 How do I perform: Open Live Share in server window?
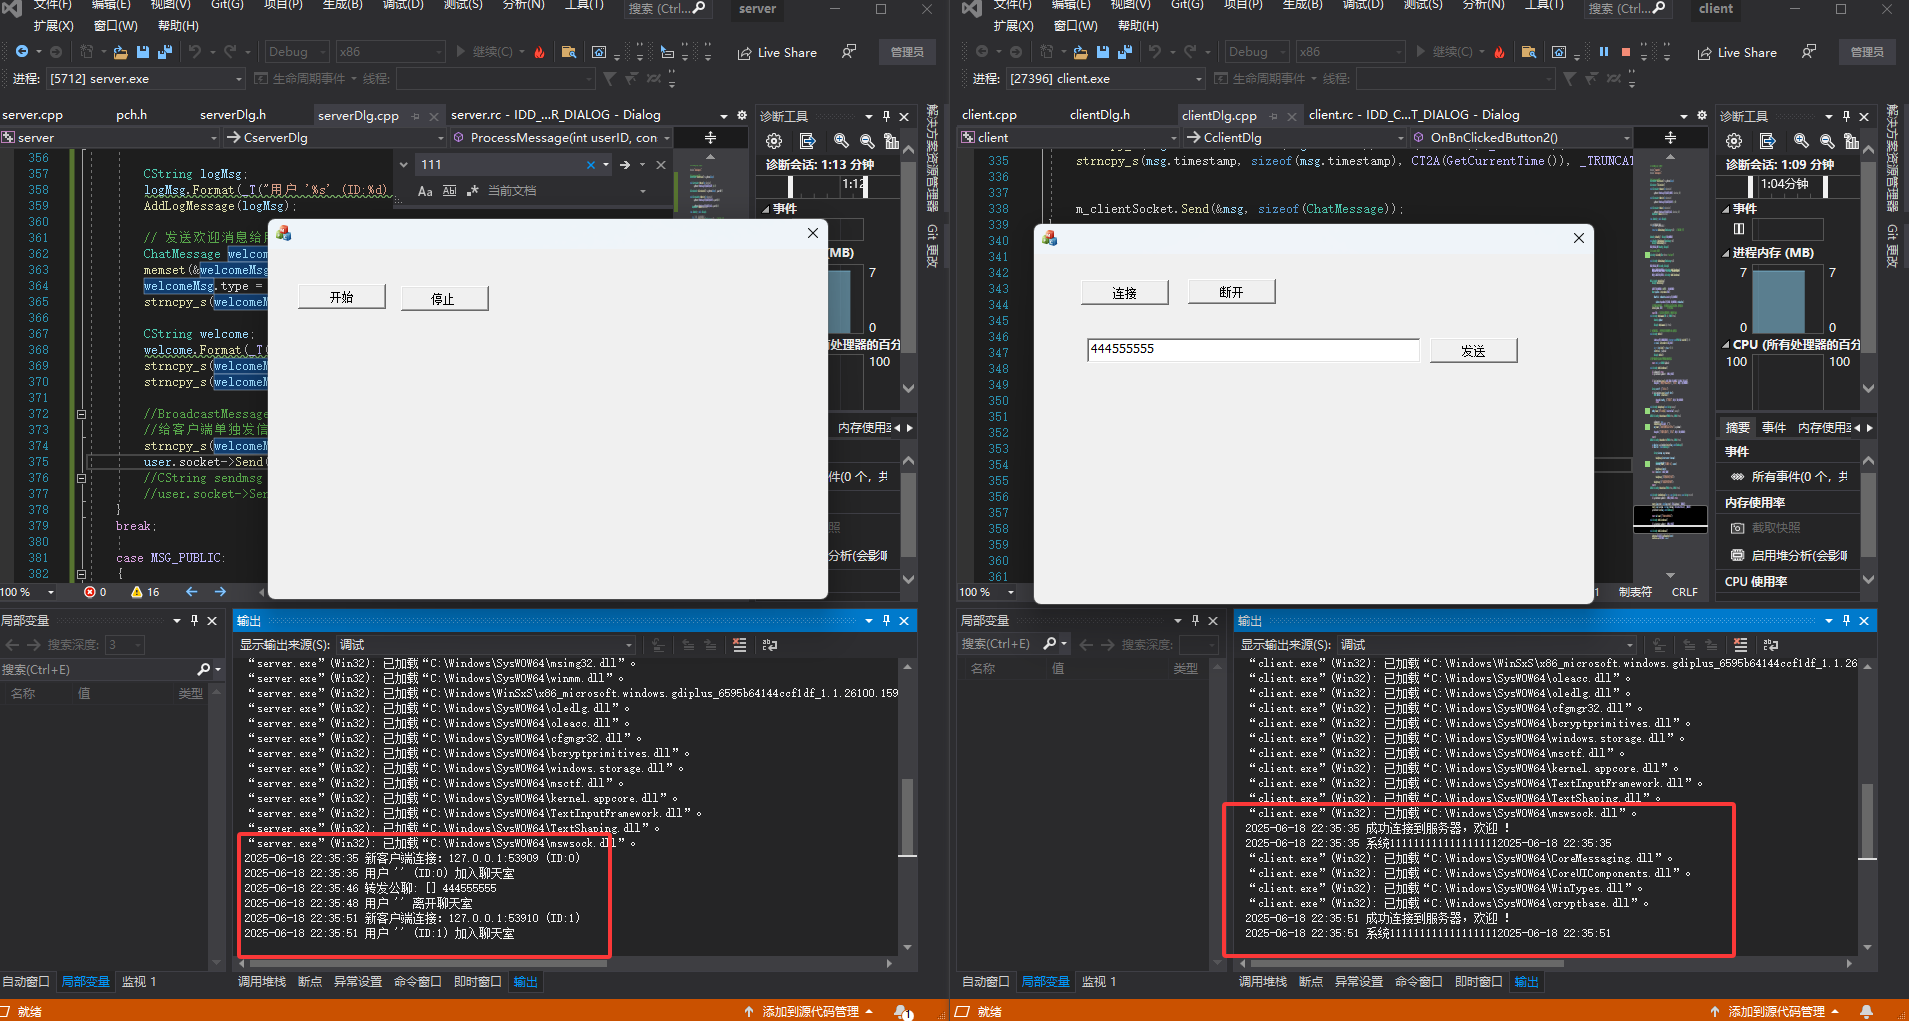coord(777,52)
